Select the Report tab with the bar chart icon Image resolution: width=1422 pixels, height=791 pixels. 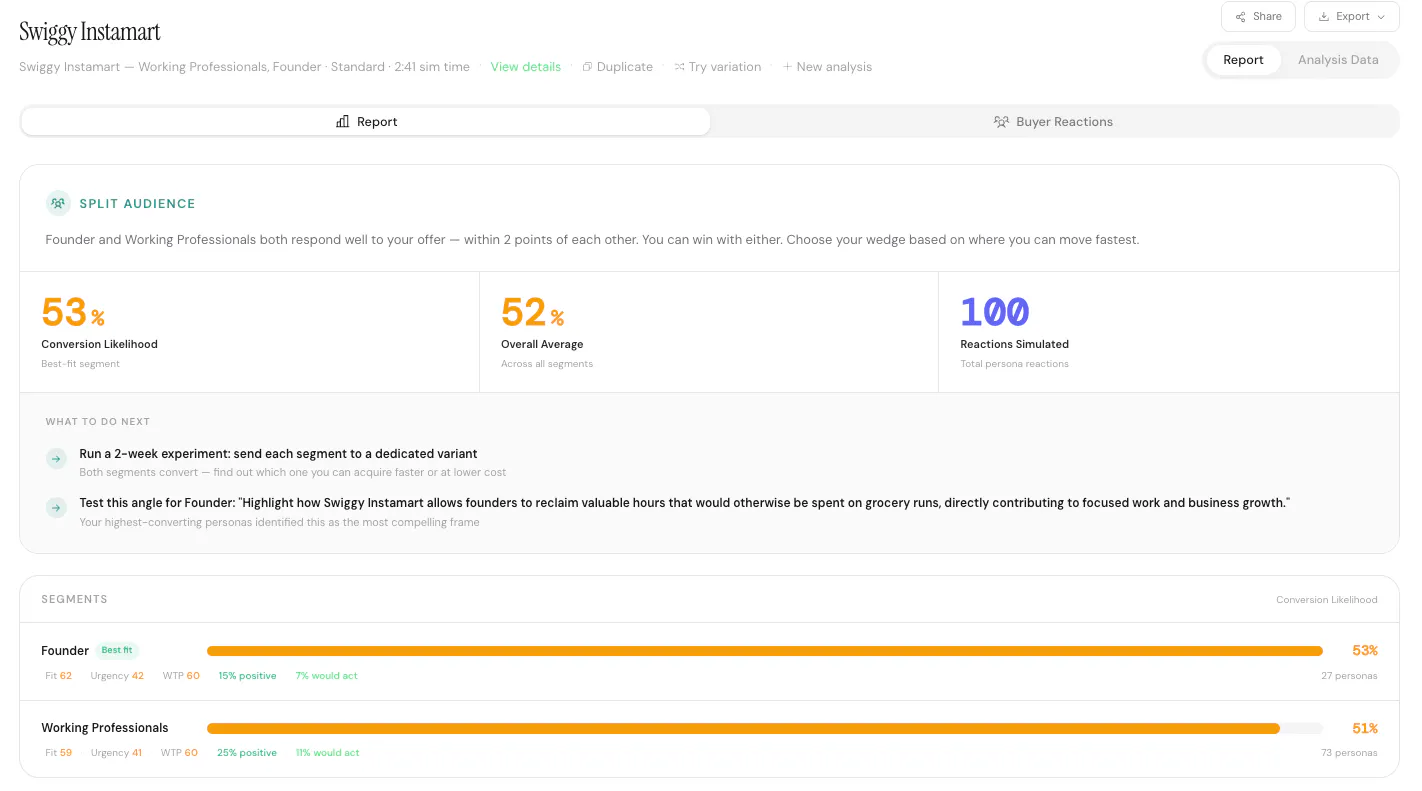[366, 122]
